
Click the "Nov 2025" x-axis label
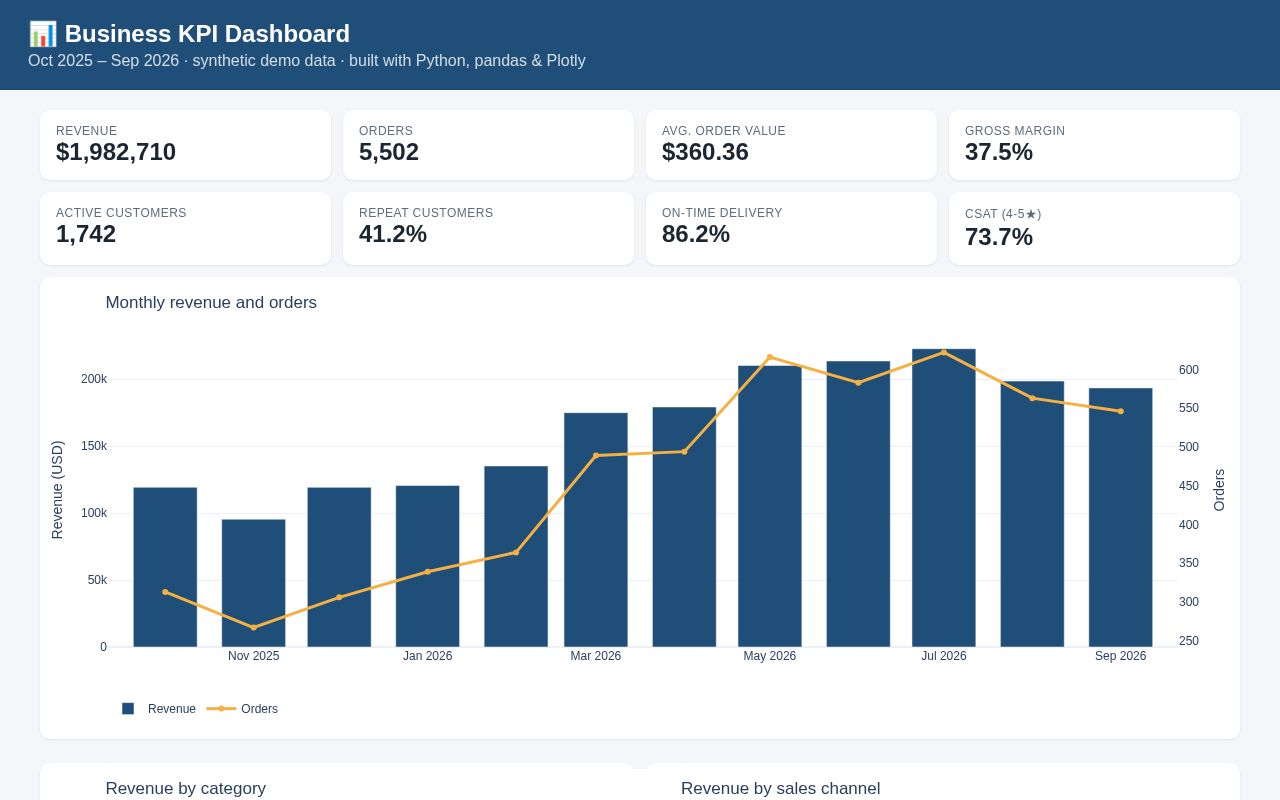coord(254,656)
